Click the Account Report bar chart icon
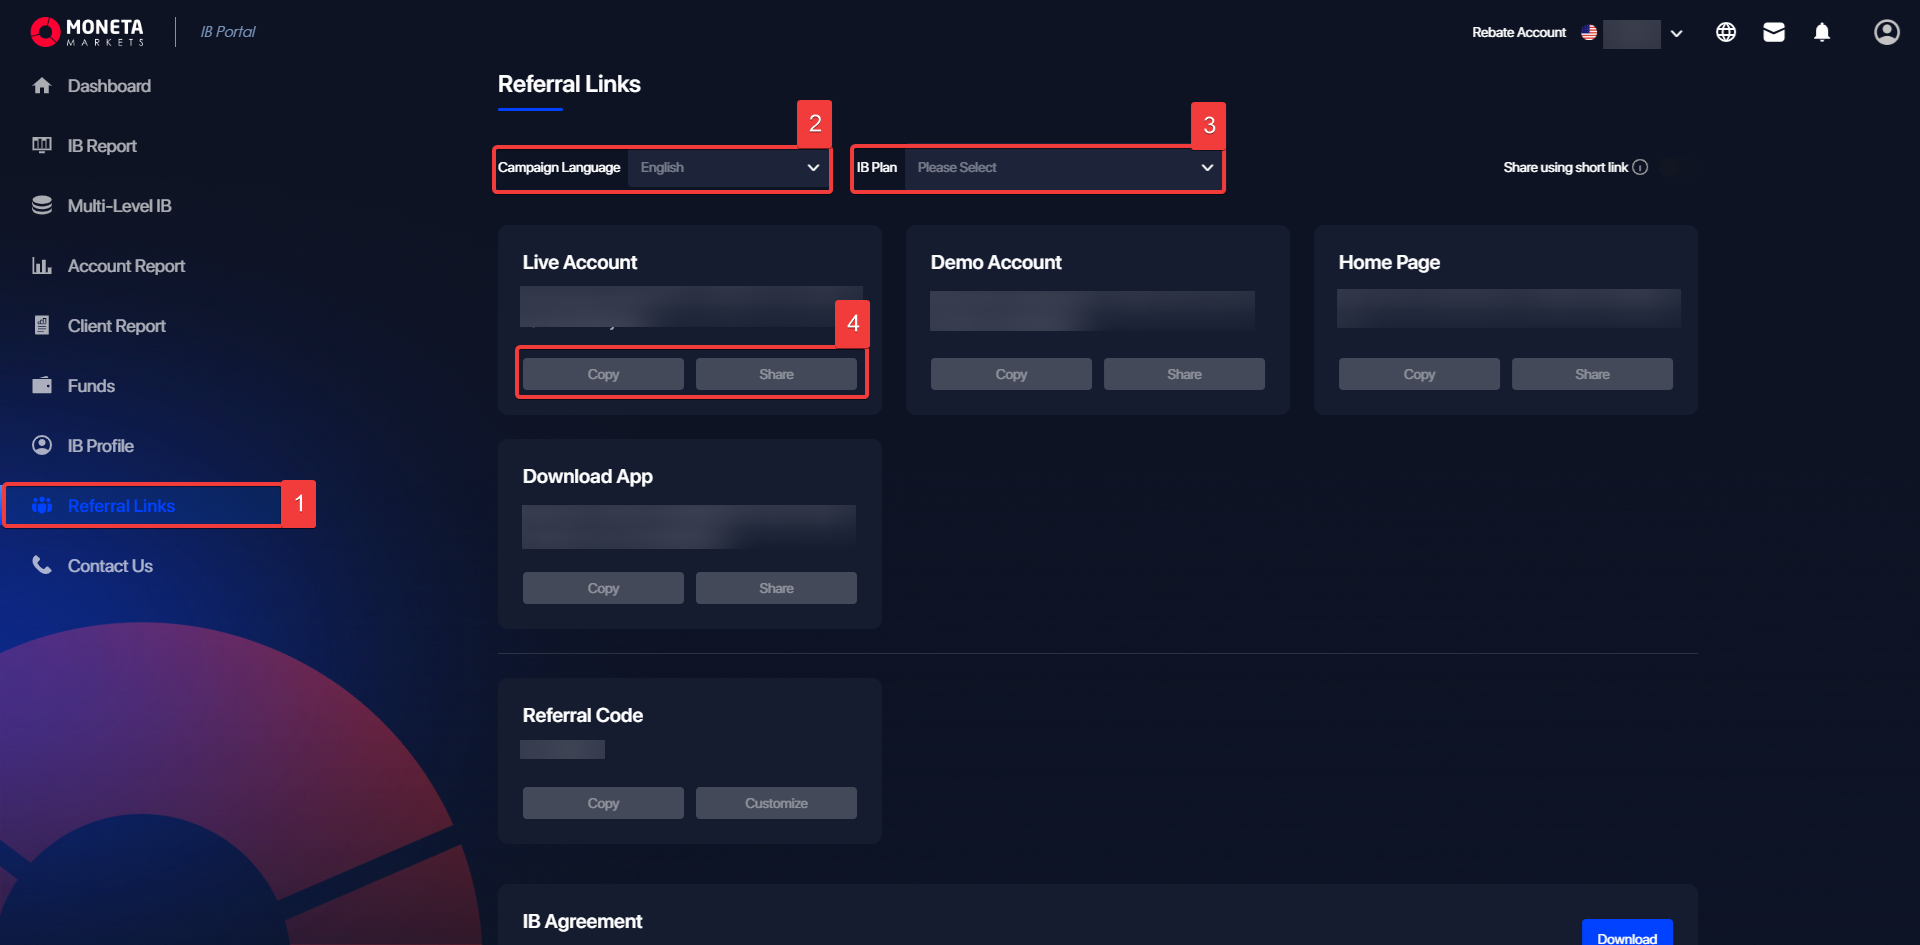 (42, 266)
